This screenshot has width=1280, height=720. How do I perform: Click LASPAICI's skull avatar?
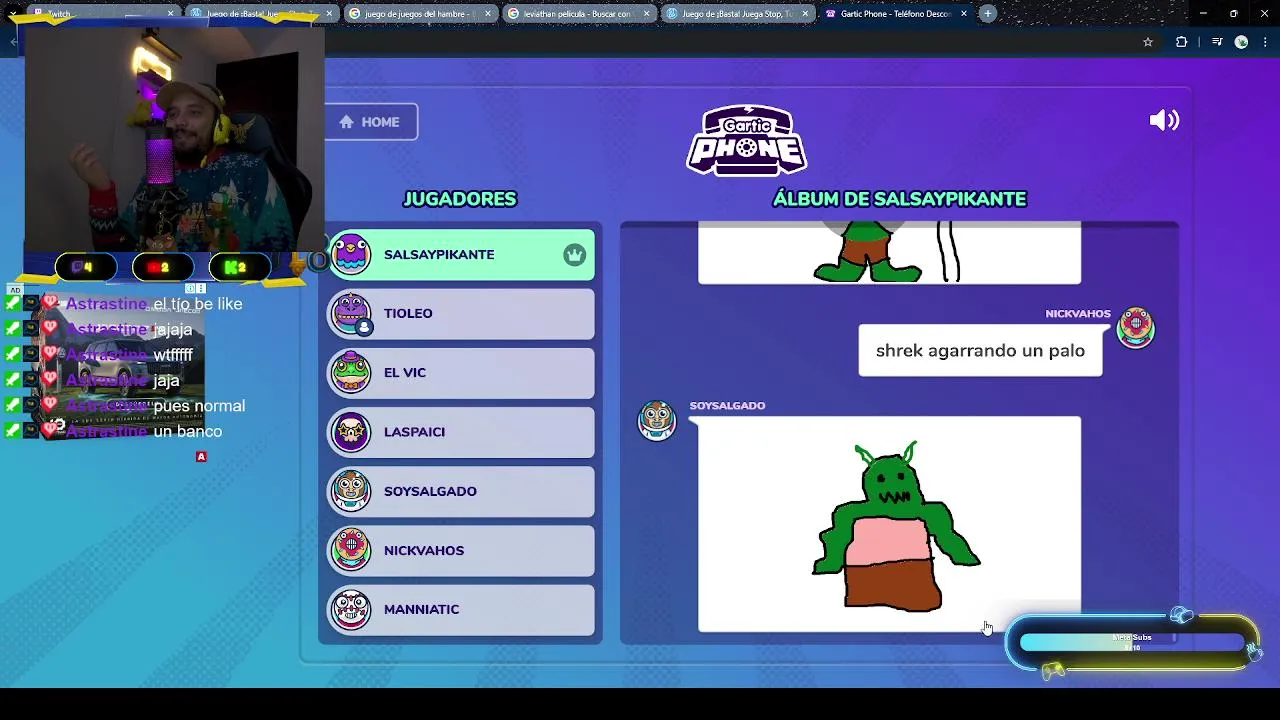point(351,432)
